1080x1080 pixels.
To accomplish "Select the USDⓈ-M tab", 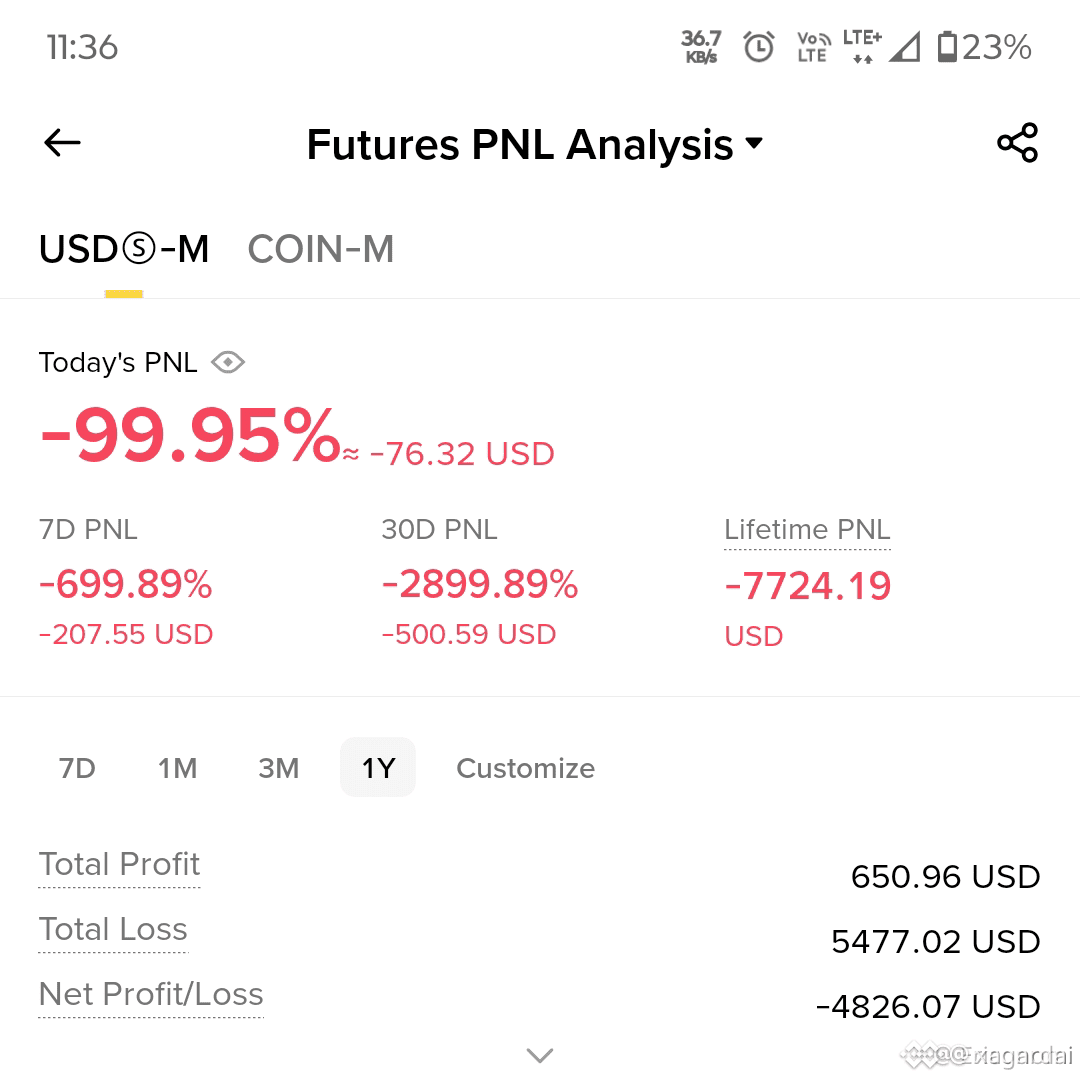I will 124,249.
